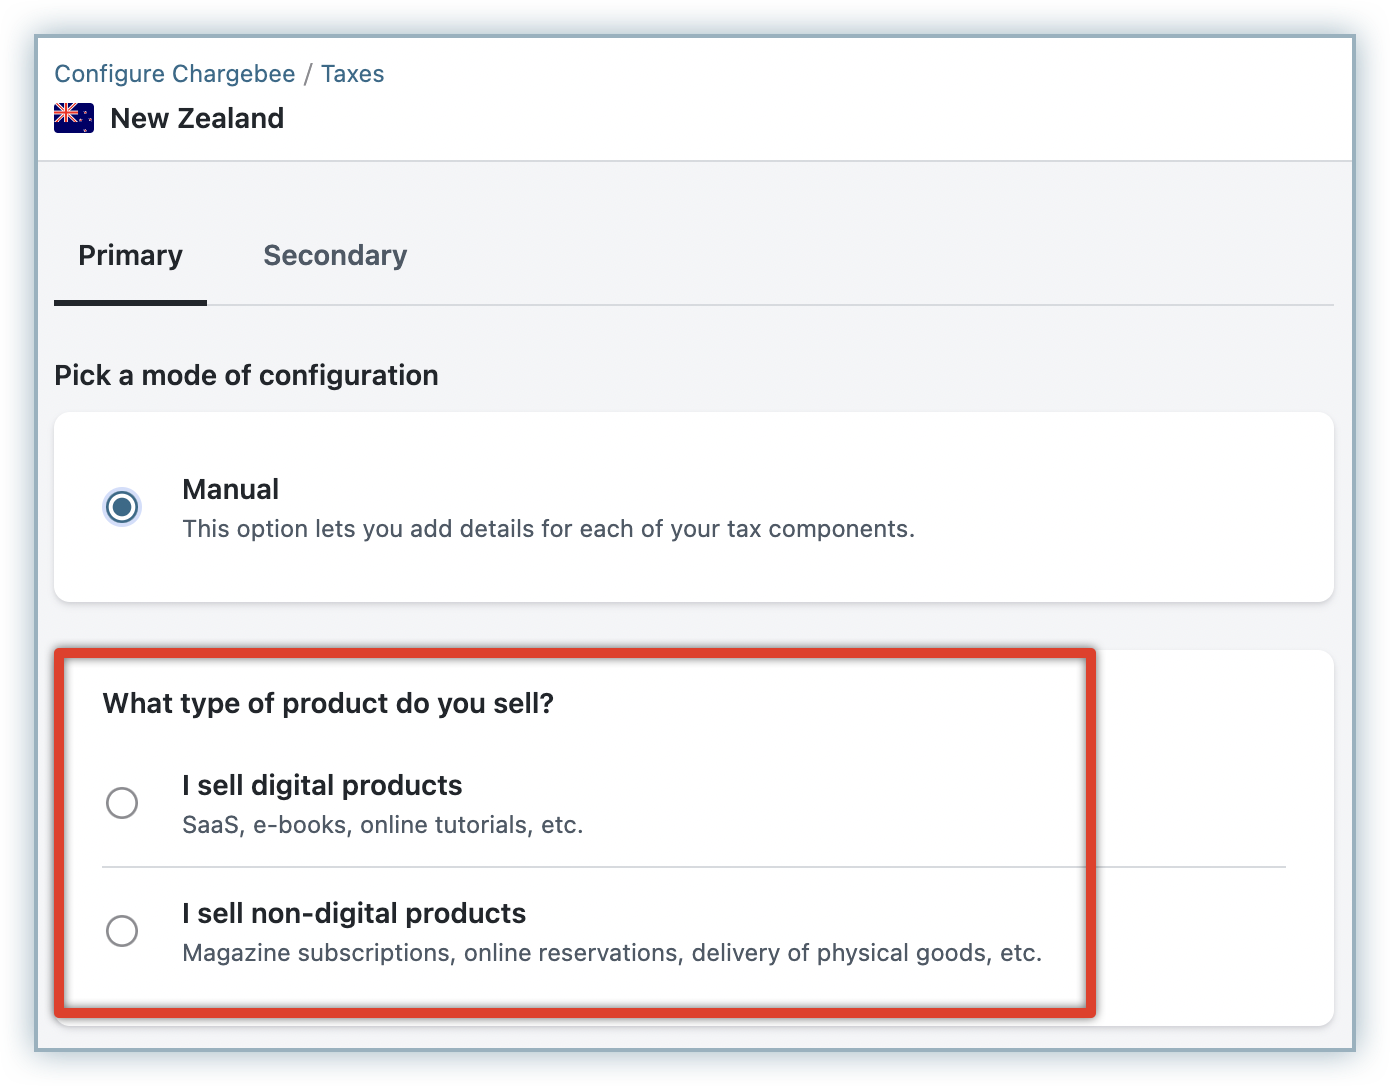
Task: Click the 'Pick a mode of configuration' heading
Action: coord(246,375)
